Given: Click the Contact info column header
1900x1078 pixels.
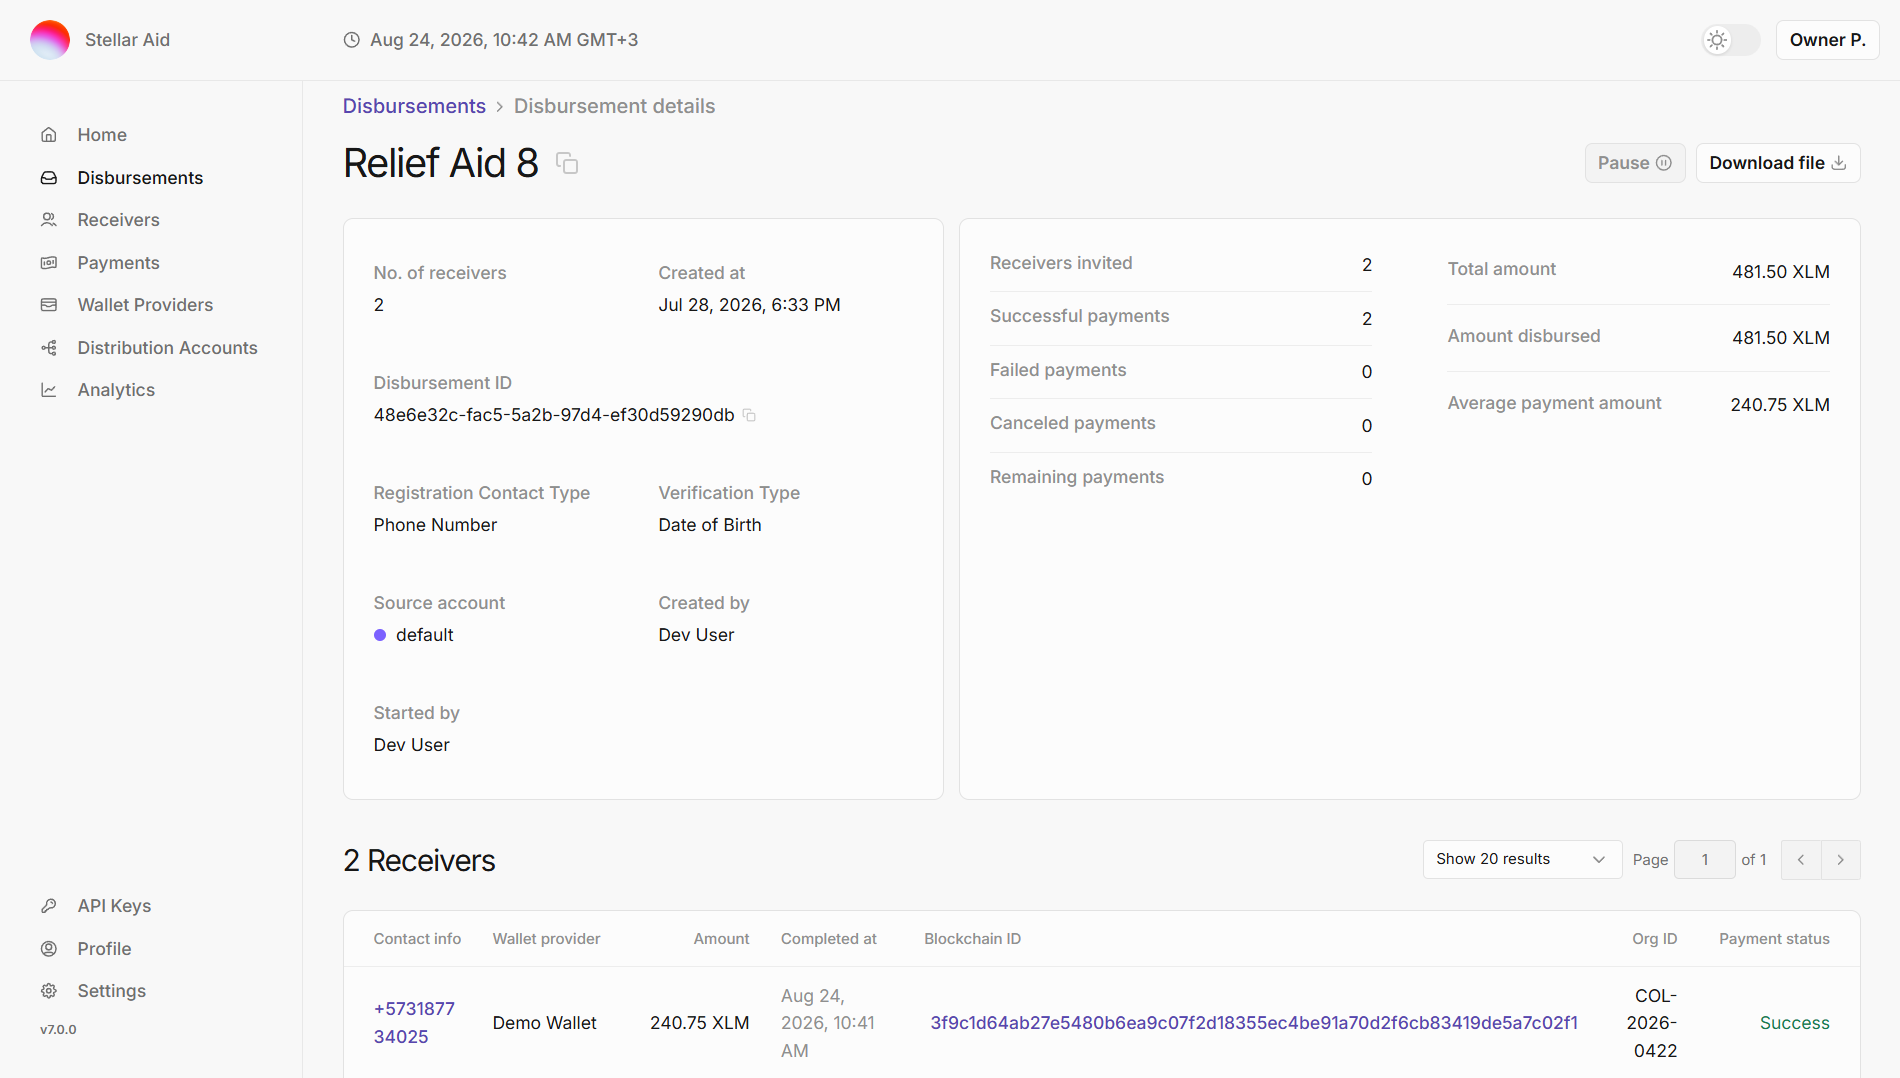Looking at the screenshot, I should click(x=417, y=939).
